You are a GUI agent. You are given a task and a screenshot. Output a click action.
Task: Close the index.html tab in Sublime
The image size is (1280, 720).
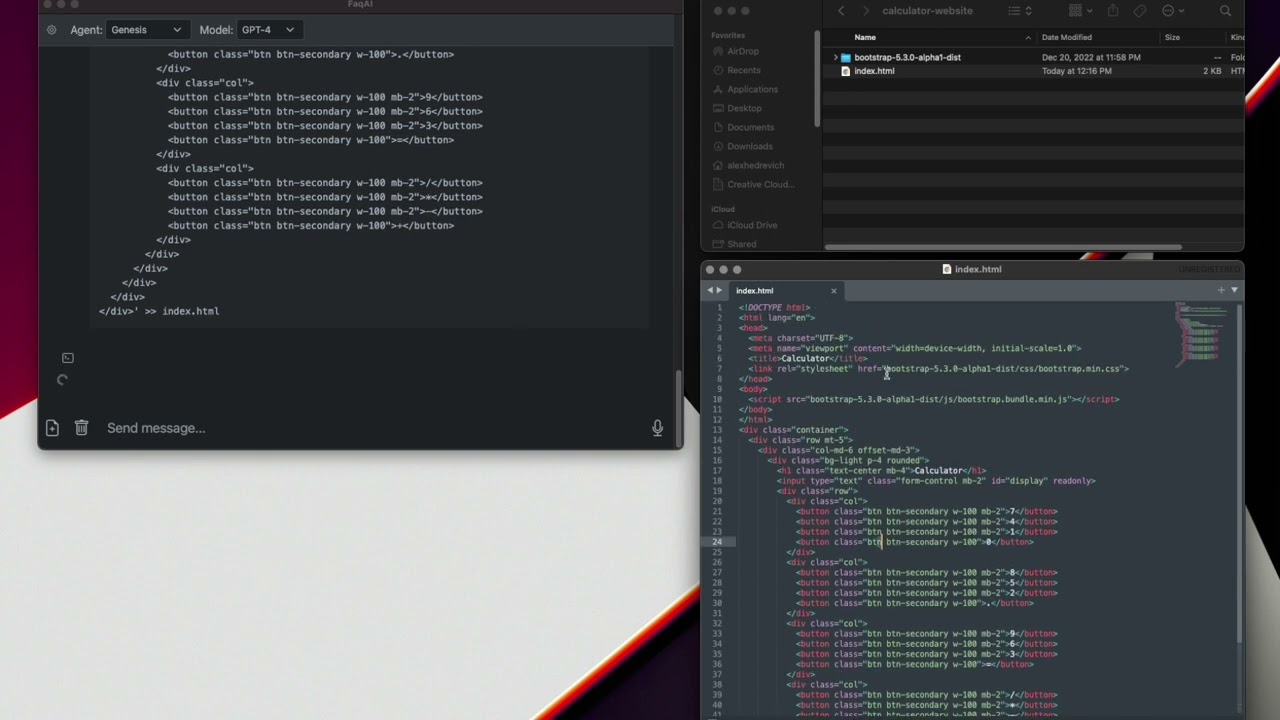833,291
